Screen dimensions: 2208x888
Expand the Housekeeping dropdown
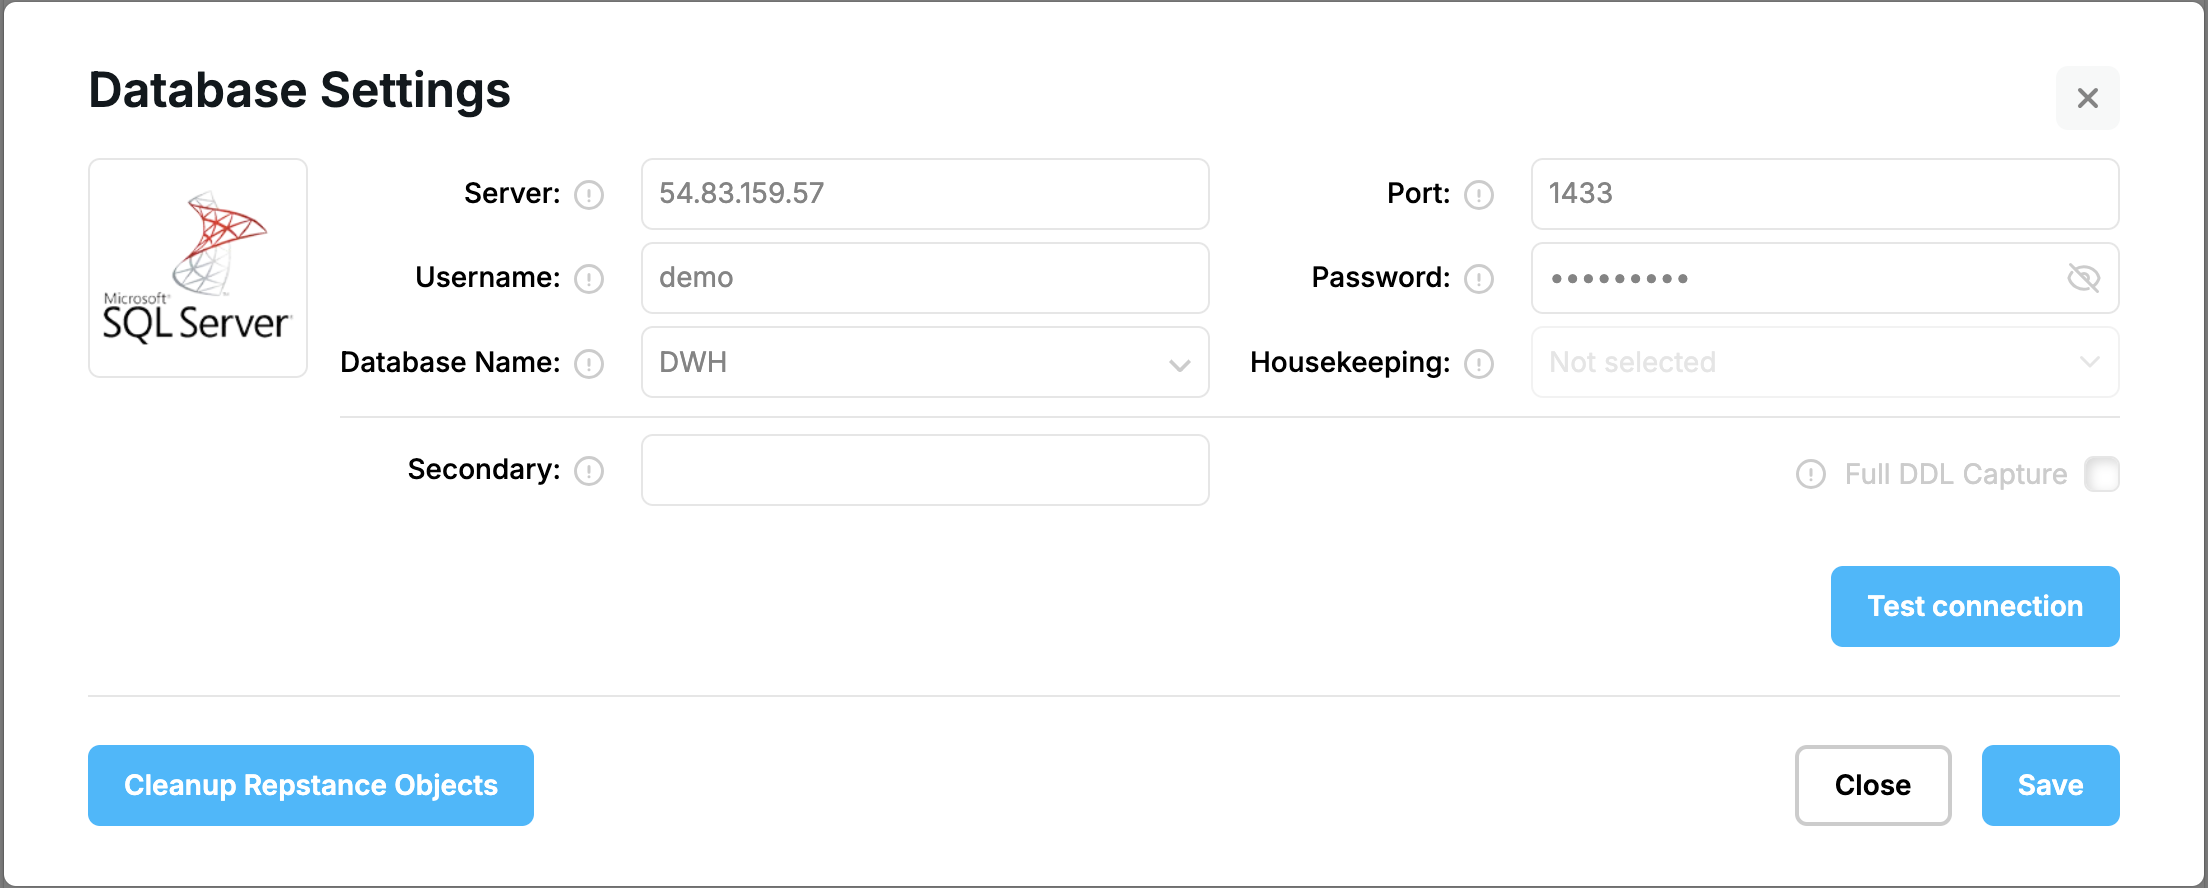(x=1825, y=362)
